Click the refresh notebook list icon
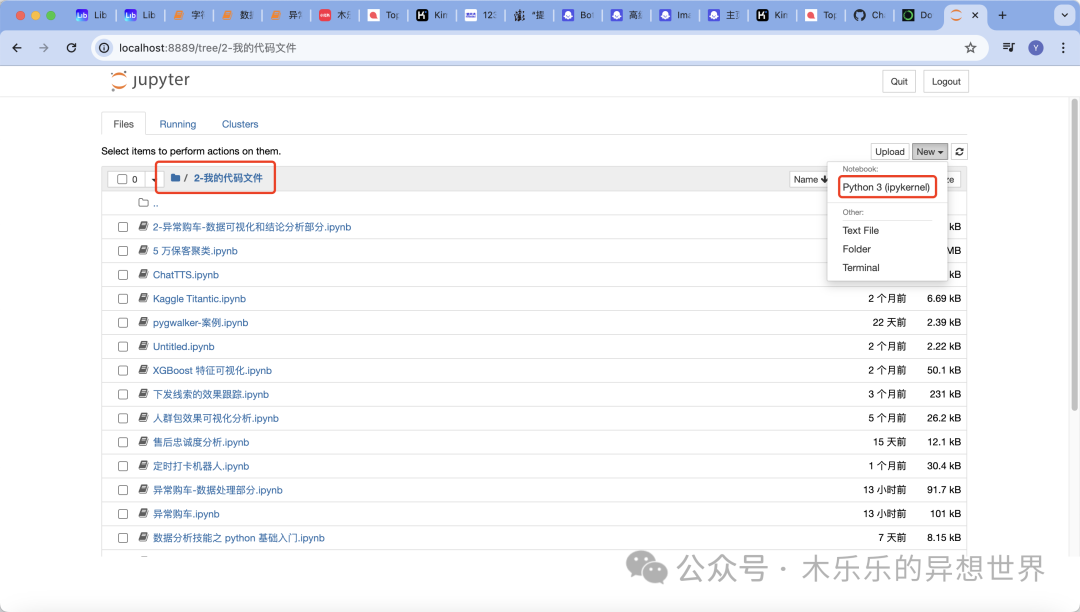 (x=959, y=151)
